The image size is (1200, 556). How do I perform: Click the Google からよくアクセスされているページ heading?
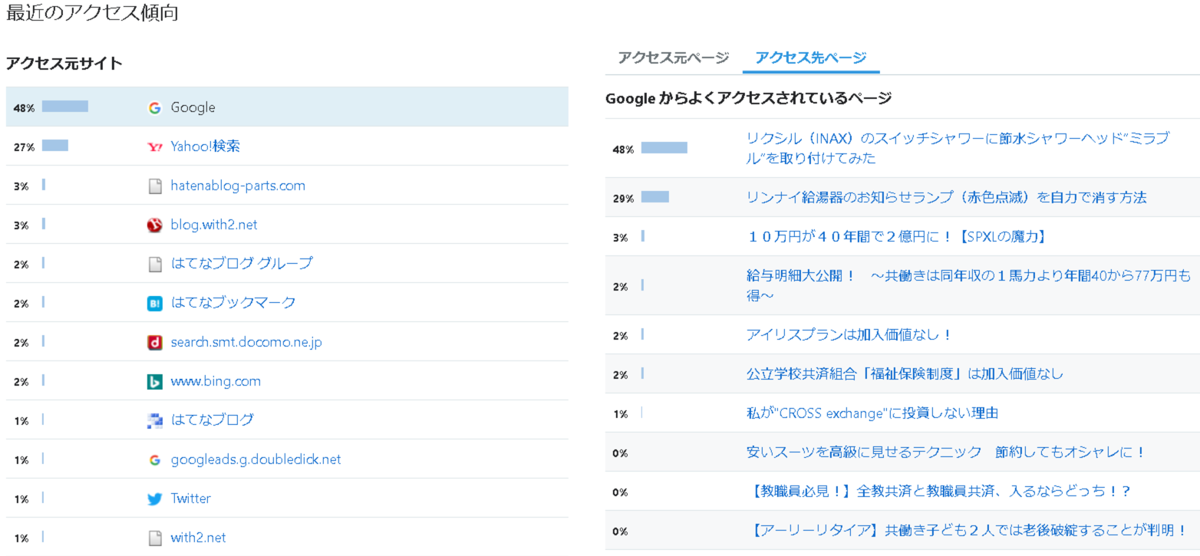click(748, 98)
